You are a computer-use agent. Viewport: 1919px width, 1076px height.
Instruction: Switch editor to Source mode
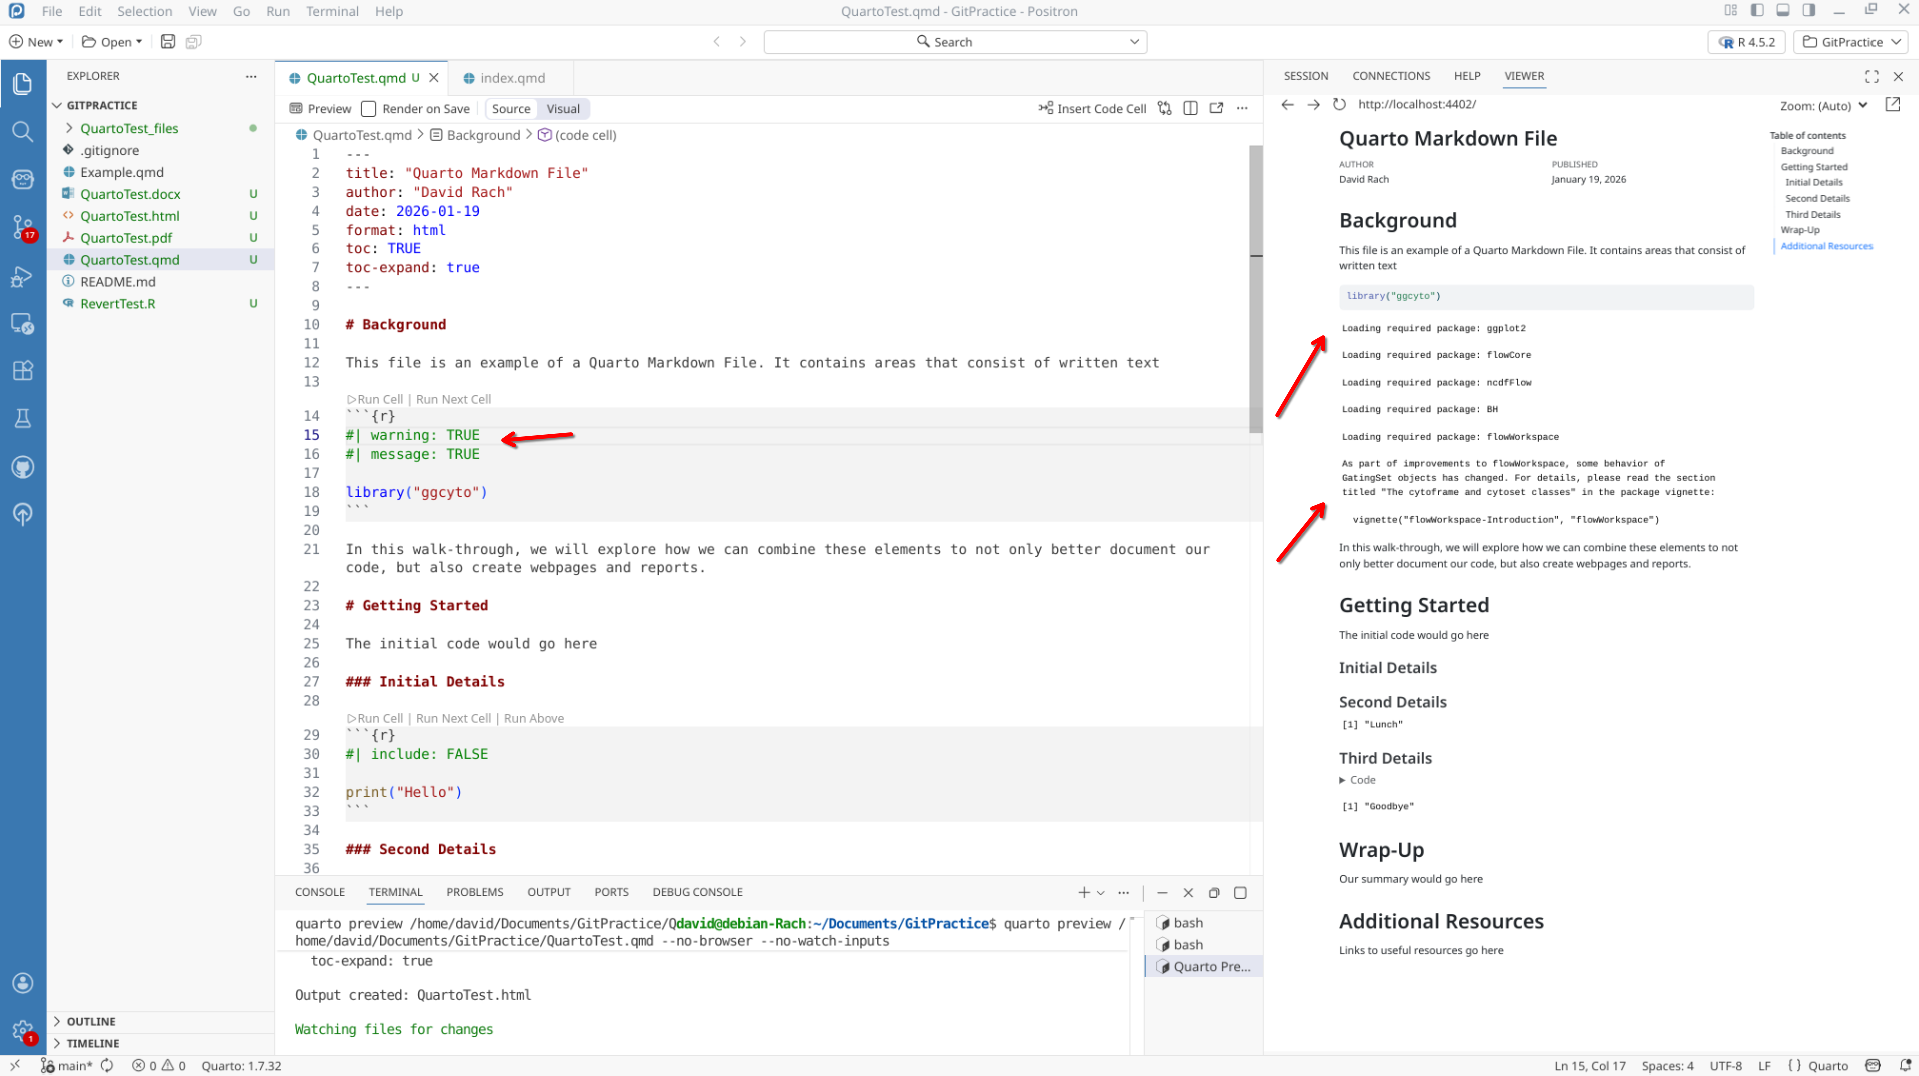511,109
